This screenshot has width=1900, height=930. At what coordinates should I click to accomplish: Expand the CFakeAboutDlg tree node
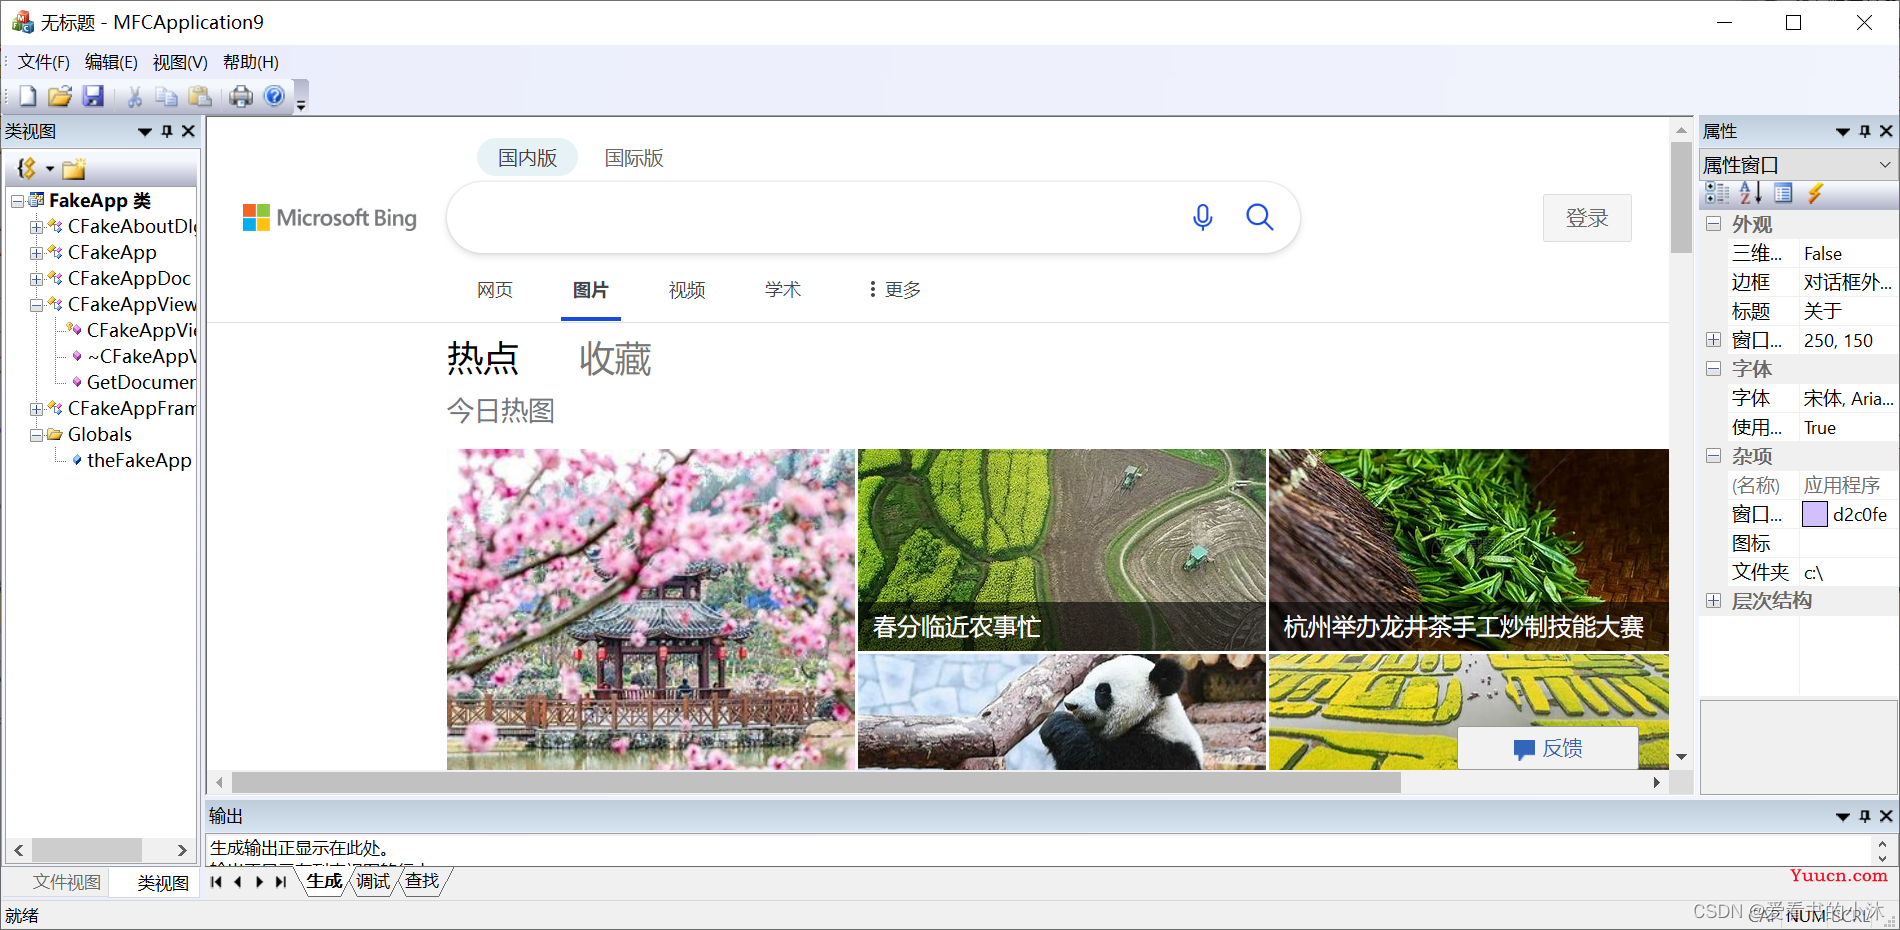(36, 227)
